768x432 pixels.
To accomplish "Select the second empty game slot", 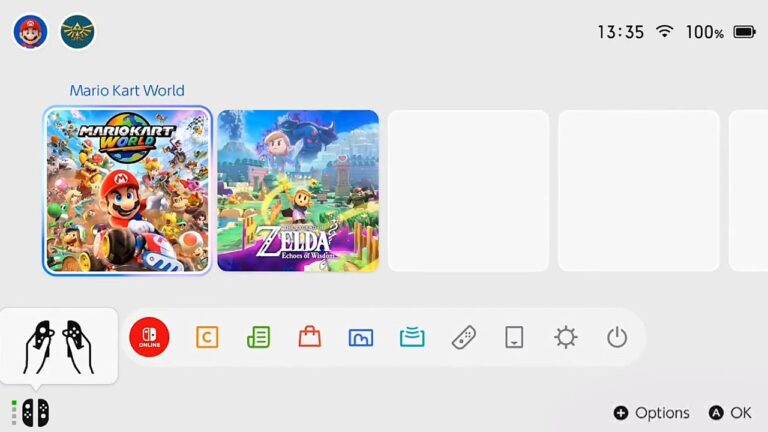I will [639, 191].
